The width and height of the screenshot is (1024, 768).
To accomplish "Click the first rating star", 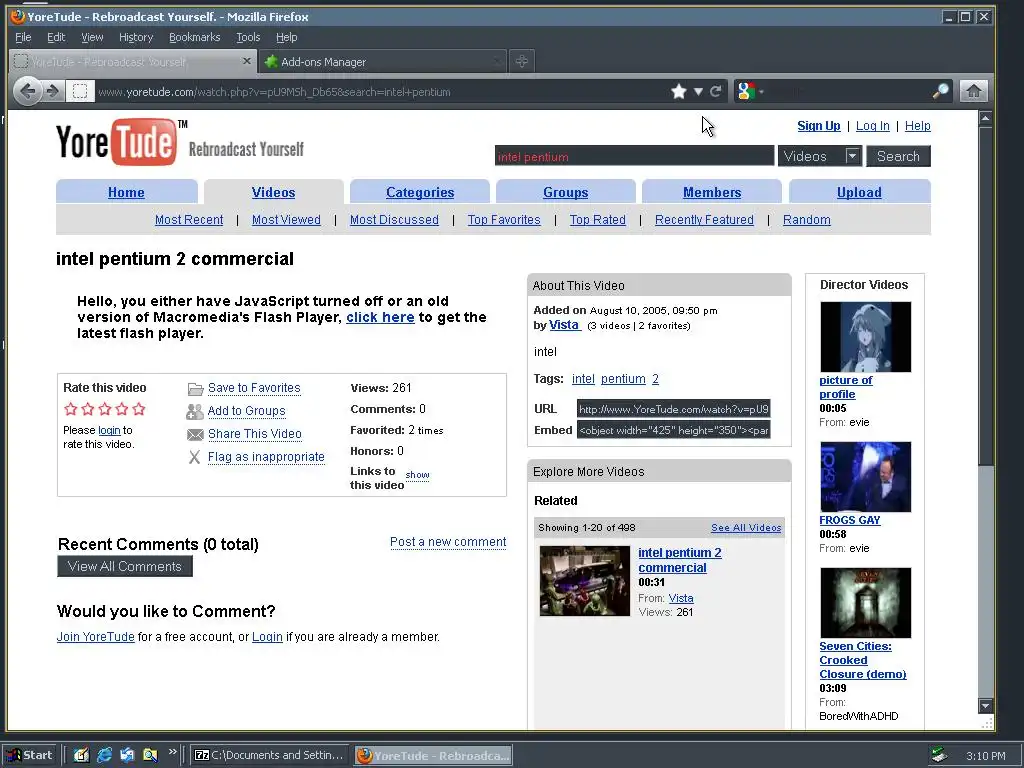I will (71, 409).
